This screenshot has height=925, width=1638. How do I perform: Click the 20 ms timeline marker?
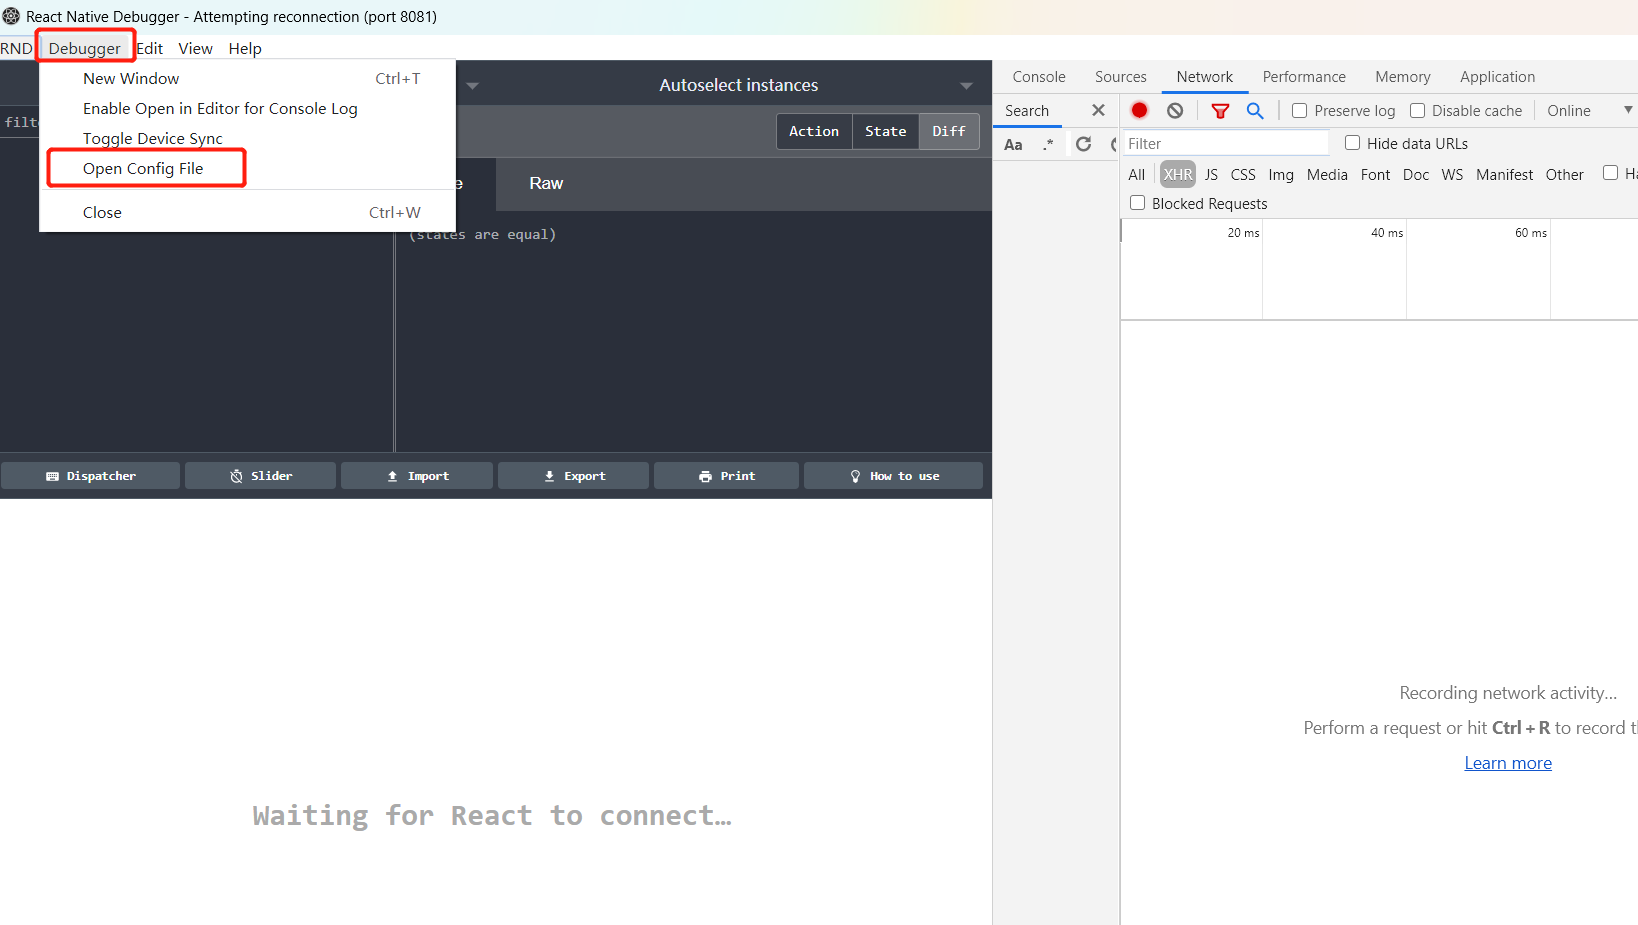click(x=1243, y=233)
